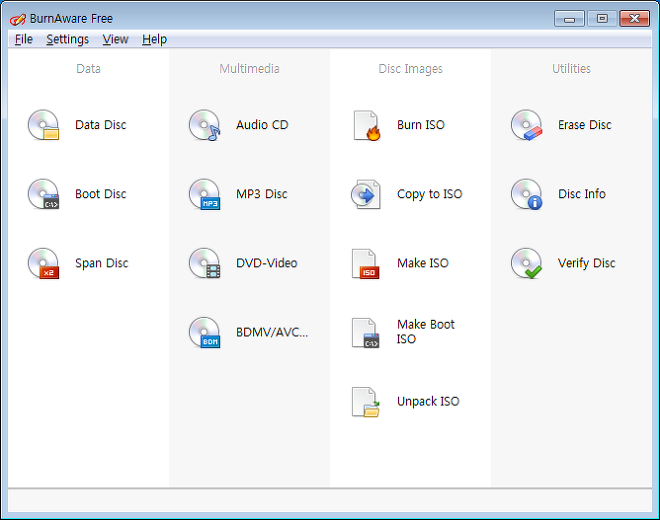The image size is (660, 520).
Task: Select the Copy to ISO label
Action: coord(430,194)
